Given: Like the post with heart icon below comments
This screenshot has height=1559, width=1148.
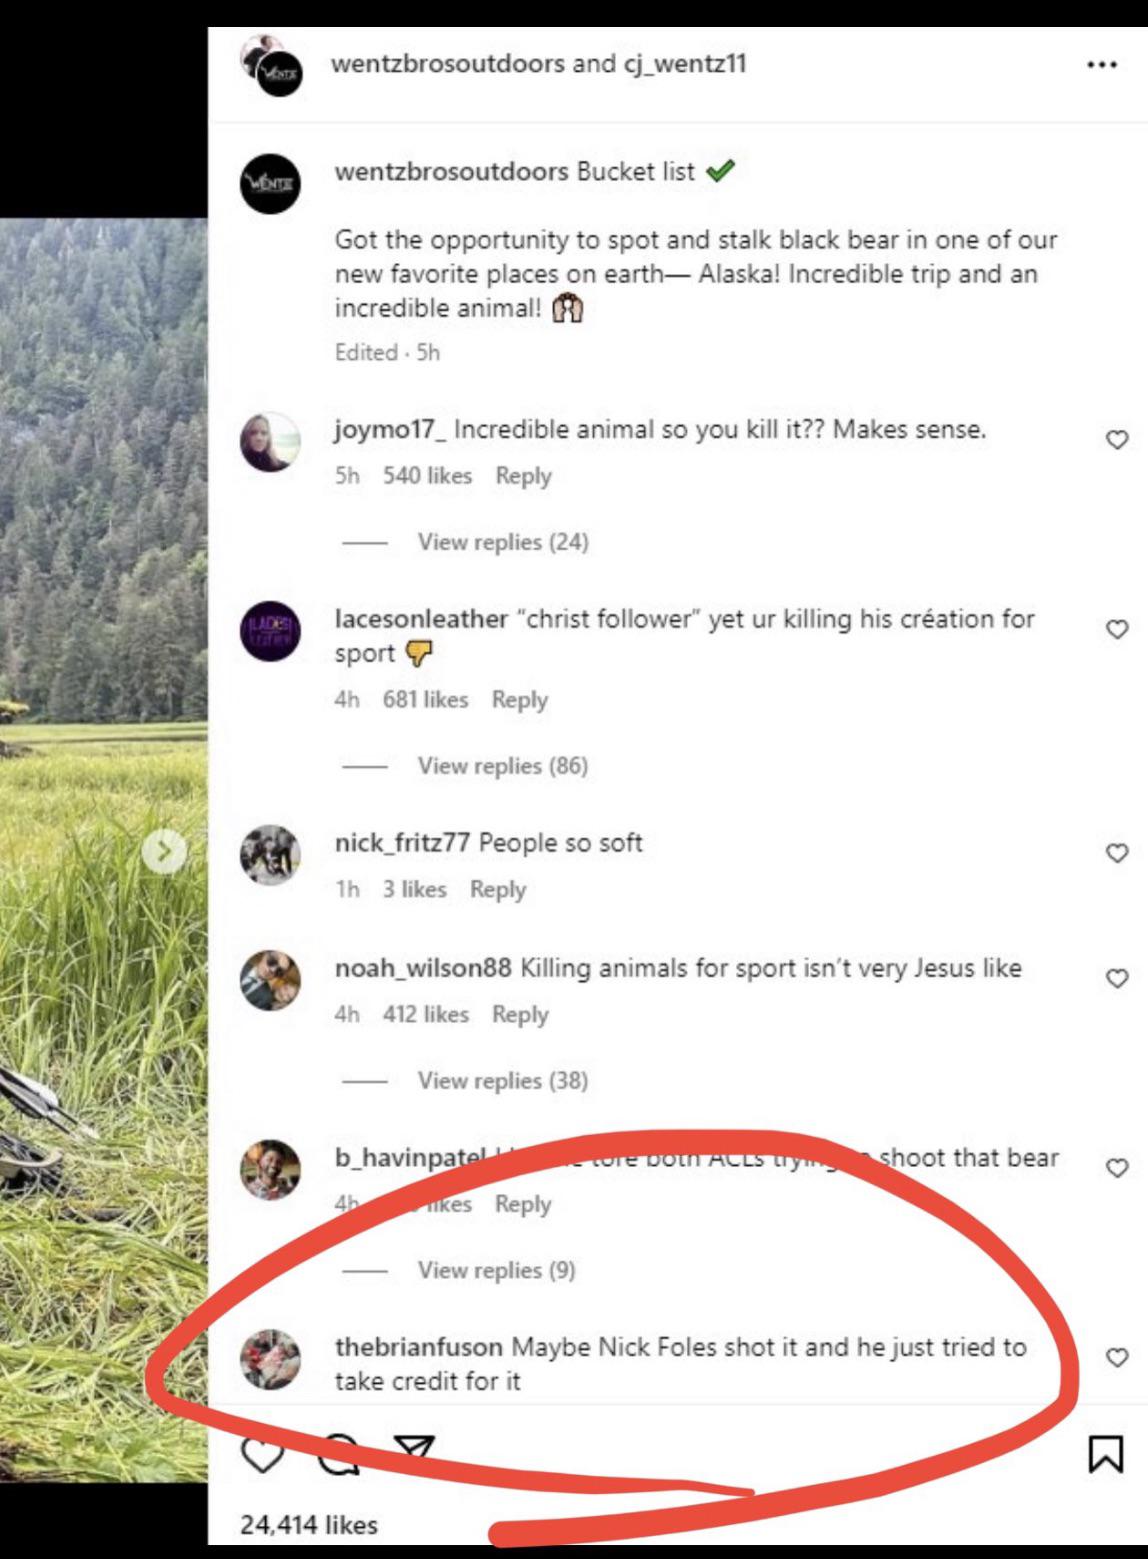Looking at the screenshot, I should click(262, 1455).
